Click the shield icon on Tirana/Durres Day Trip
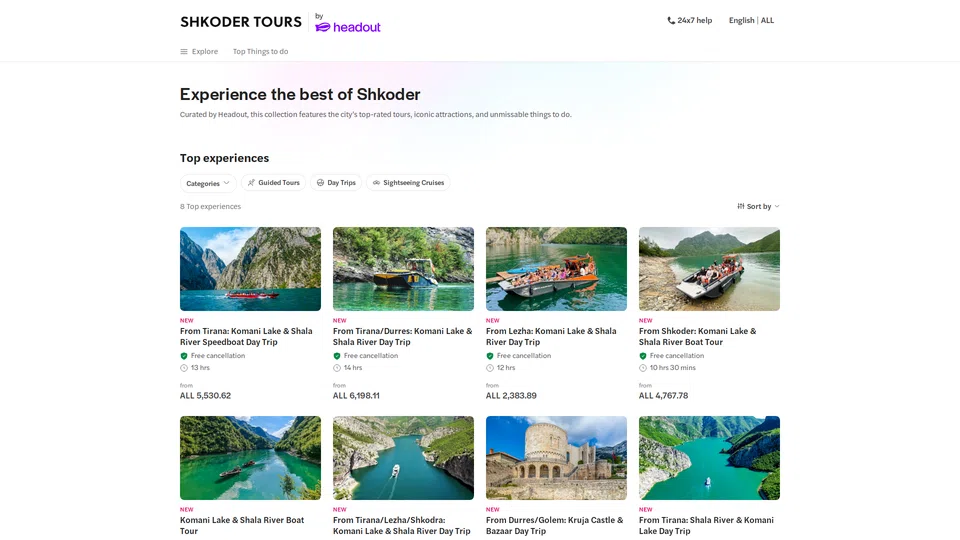Image resolution: width=960 pixels, height=540 pixels. tap(337, 356)
